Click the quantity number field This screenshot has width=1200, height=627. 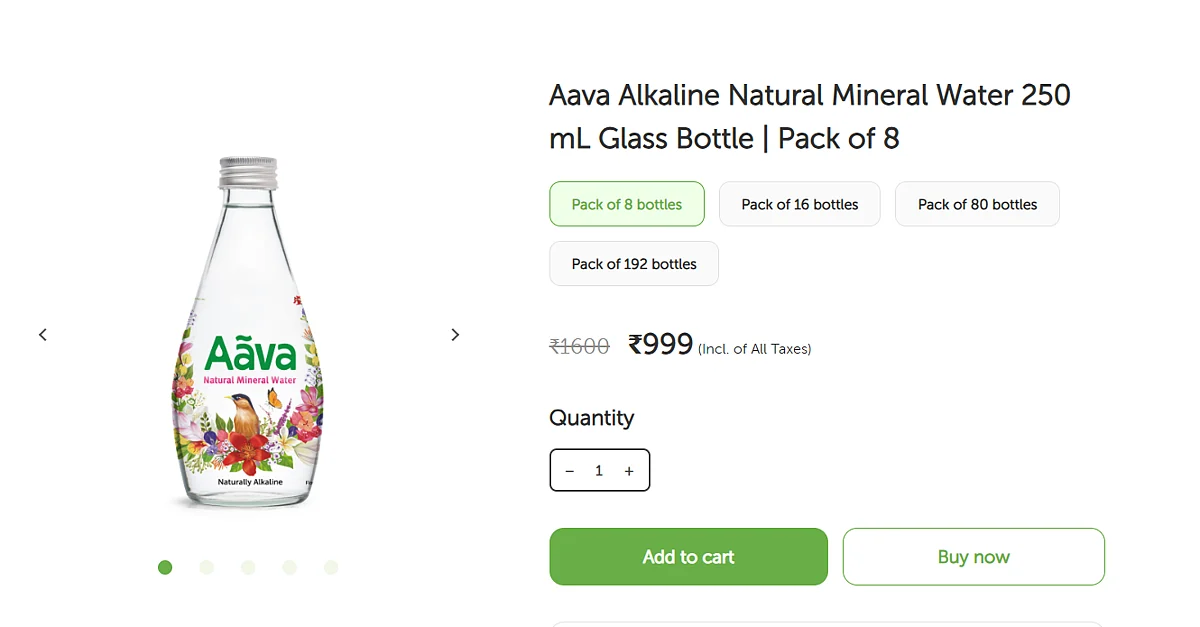599,471
